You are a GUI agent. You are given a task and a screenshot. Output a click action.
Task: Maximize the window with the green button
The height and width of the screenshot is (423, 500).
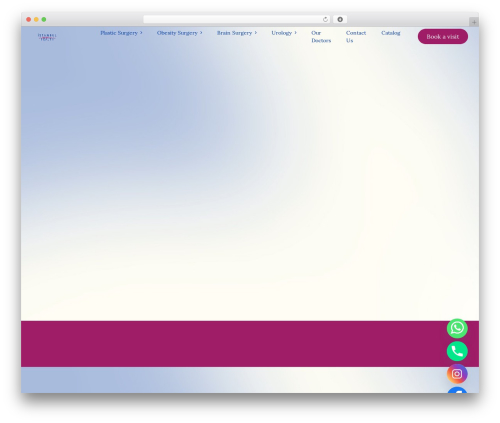pos(44,19)
